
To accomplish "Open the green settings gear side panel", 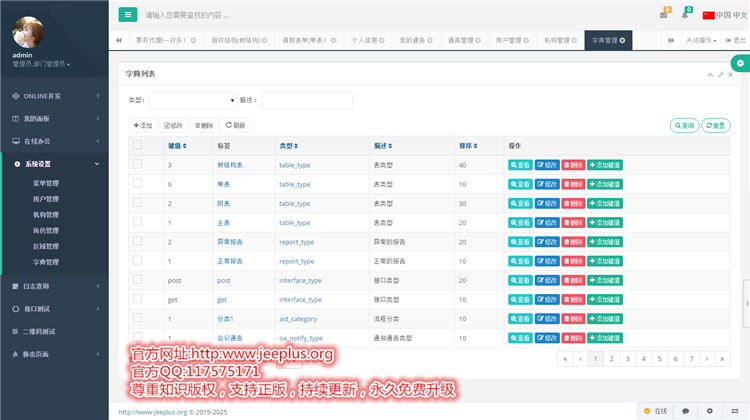I will coord(740,63).
